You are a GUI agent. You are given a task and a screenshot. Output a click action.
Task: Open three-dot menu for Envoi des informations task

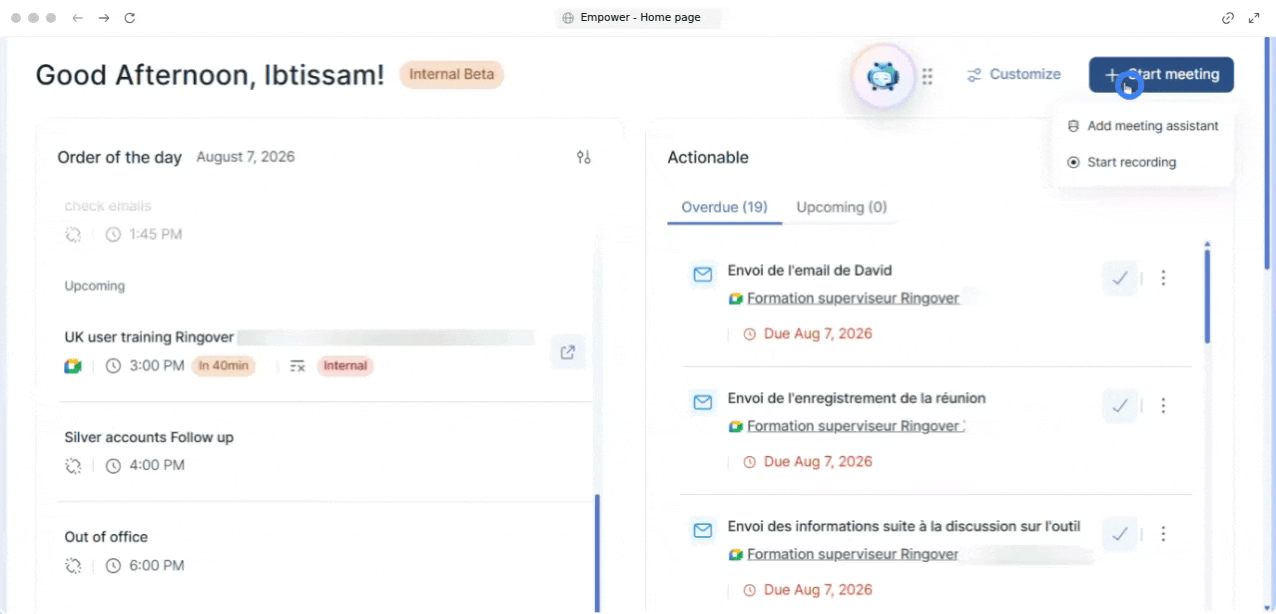[1163, 534]
